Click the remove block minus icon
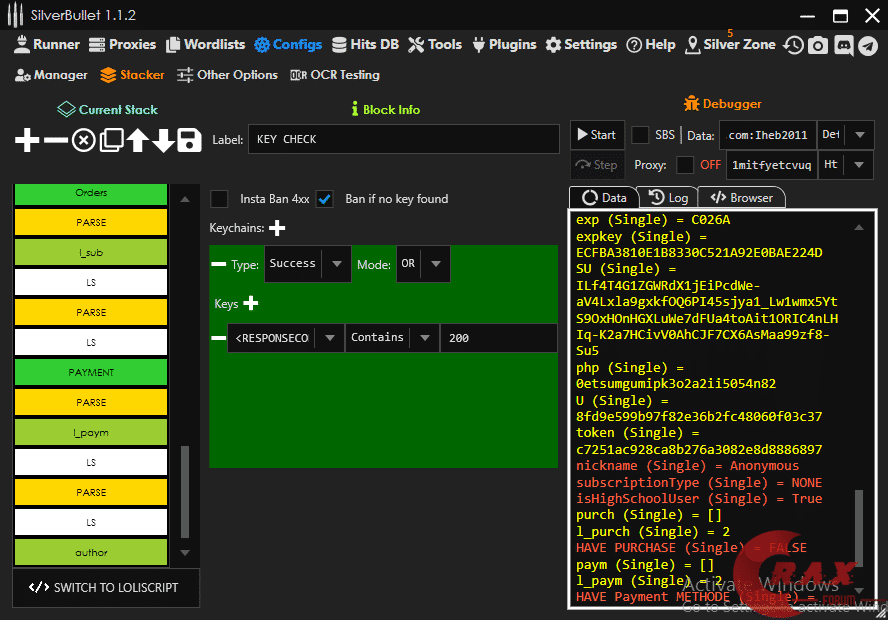The height and width of the screenshot is (620, 888). tap(55, 140)
